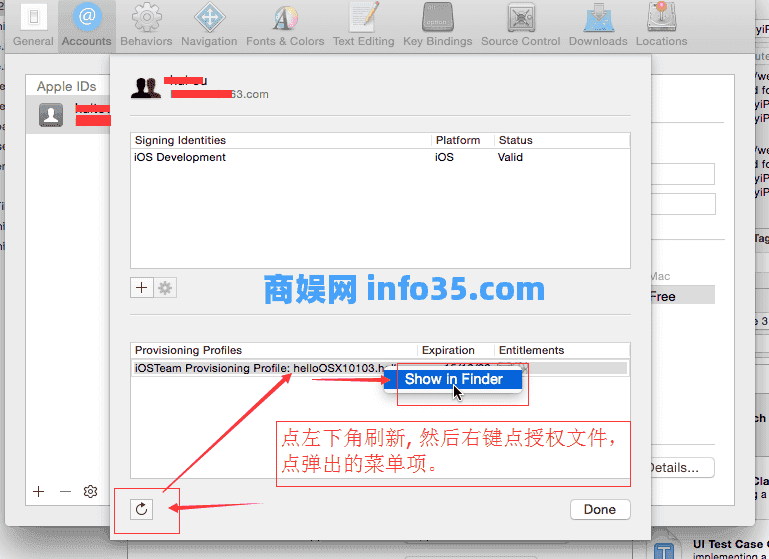Switch to Navigation preferences
The width and height of the screenshot is (769, 559).
(209, 25)
